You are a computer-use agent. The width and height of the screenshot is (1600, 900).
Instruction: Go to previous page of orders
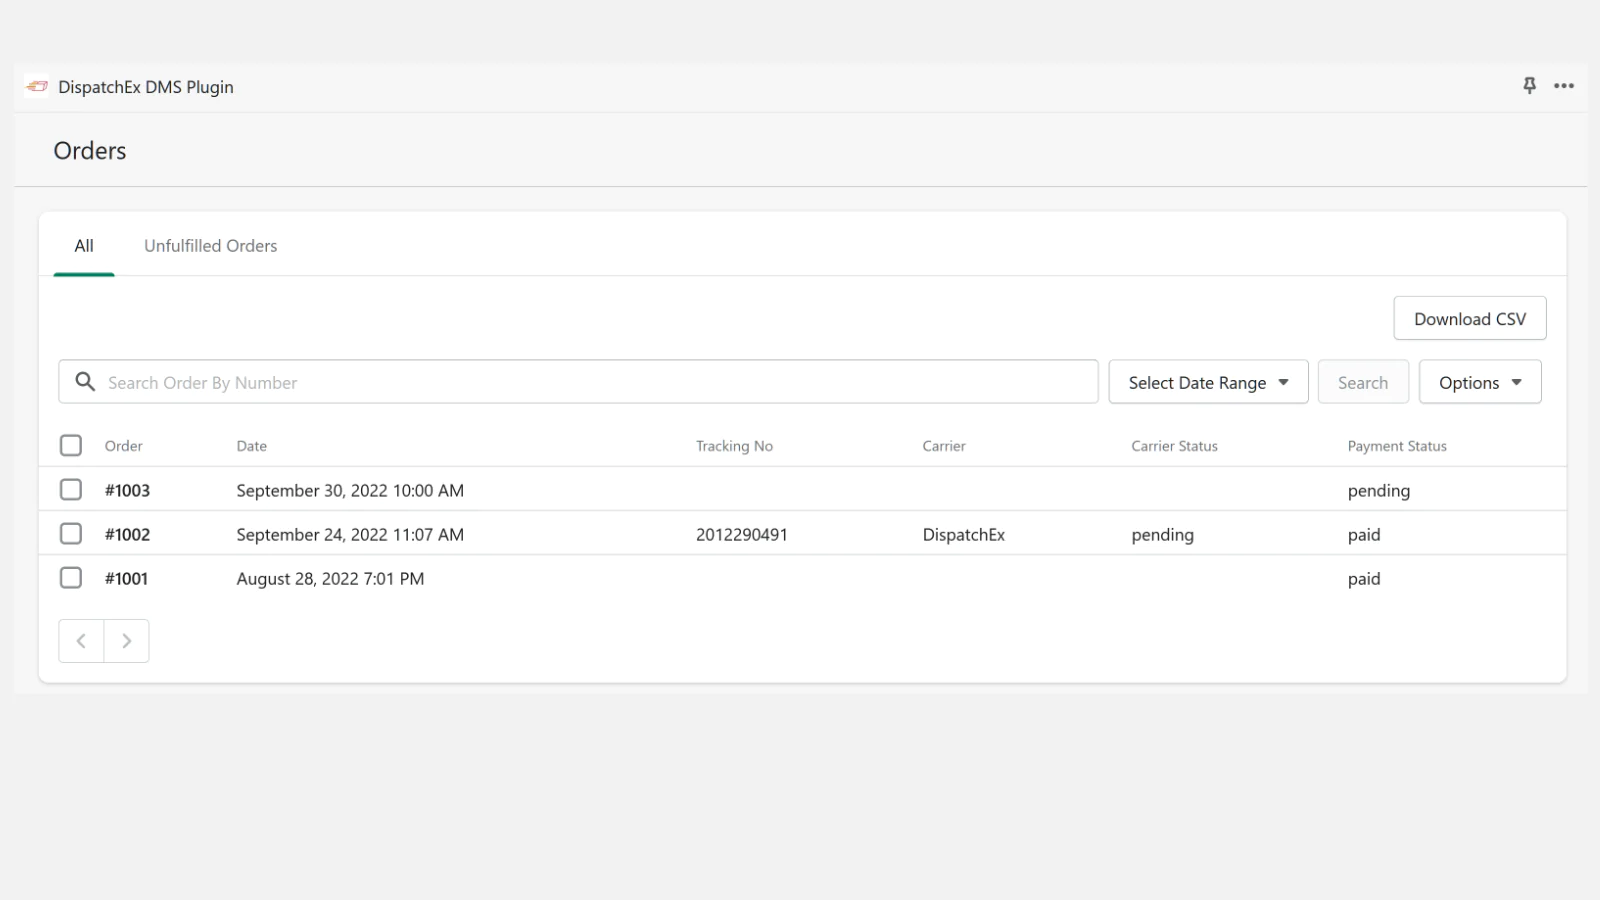(x=81, y=641)
